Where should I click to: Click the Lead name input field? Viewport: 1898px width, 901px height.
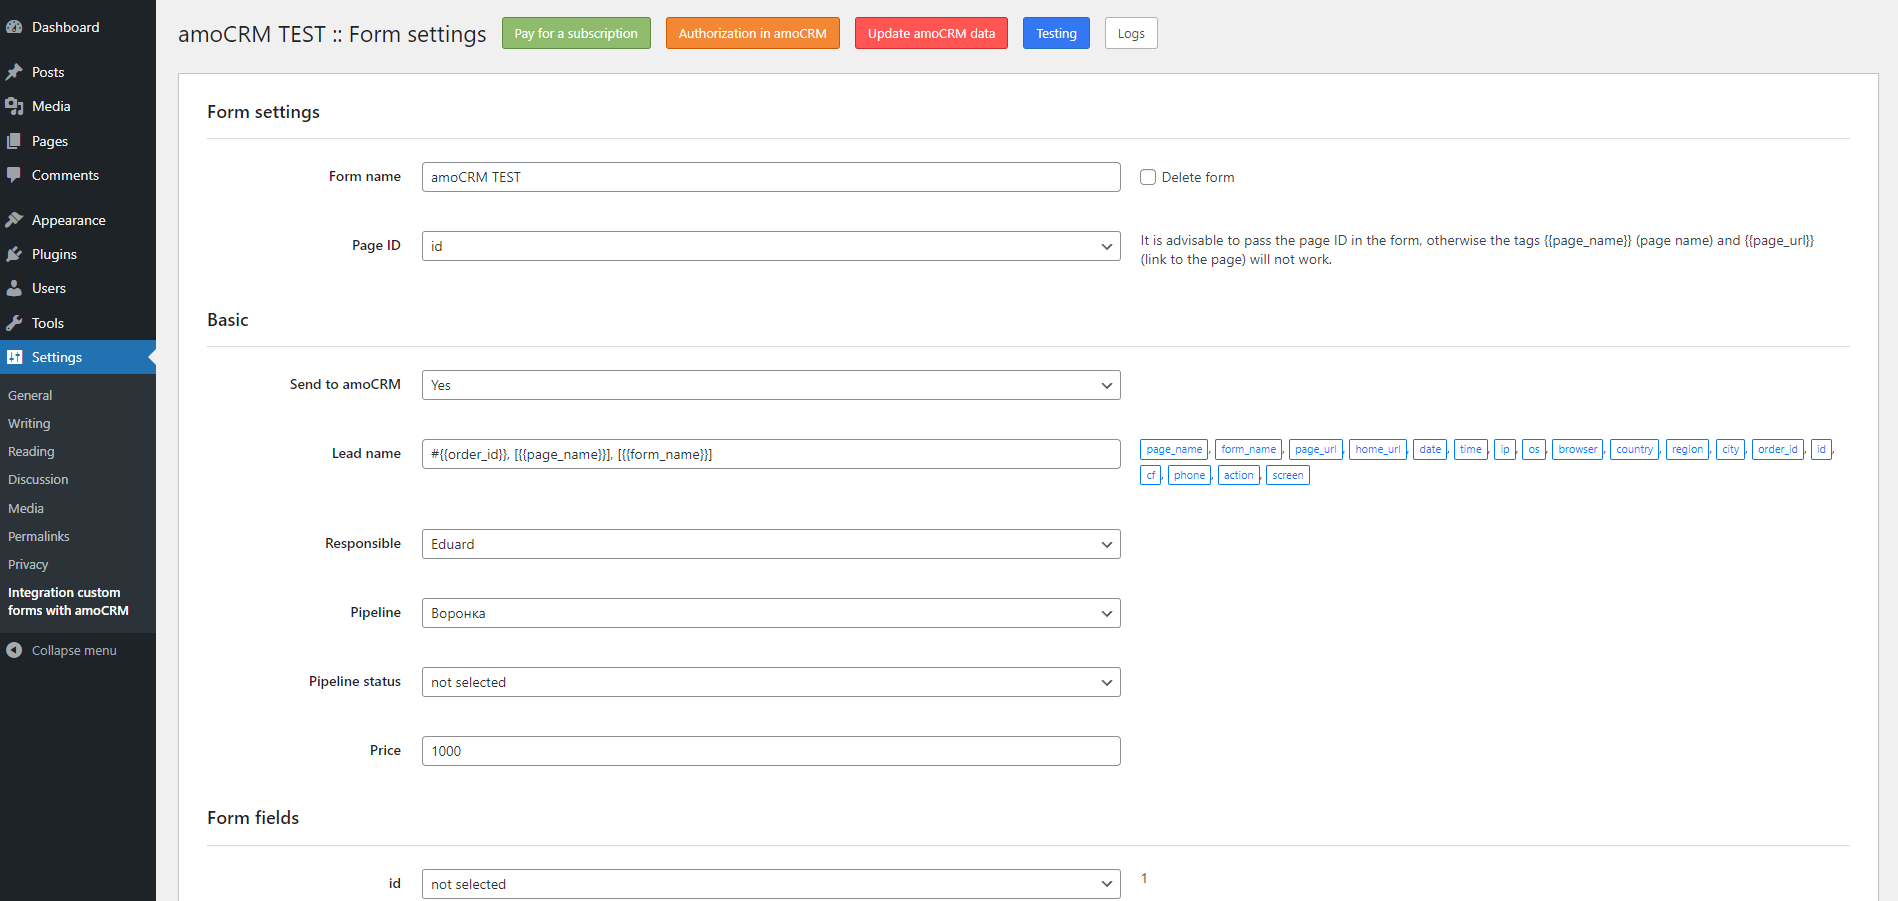(x=771, y=454)
